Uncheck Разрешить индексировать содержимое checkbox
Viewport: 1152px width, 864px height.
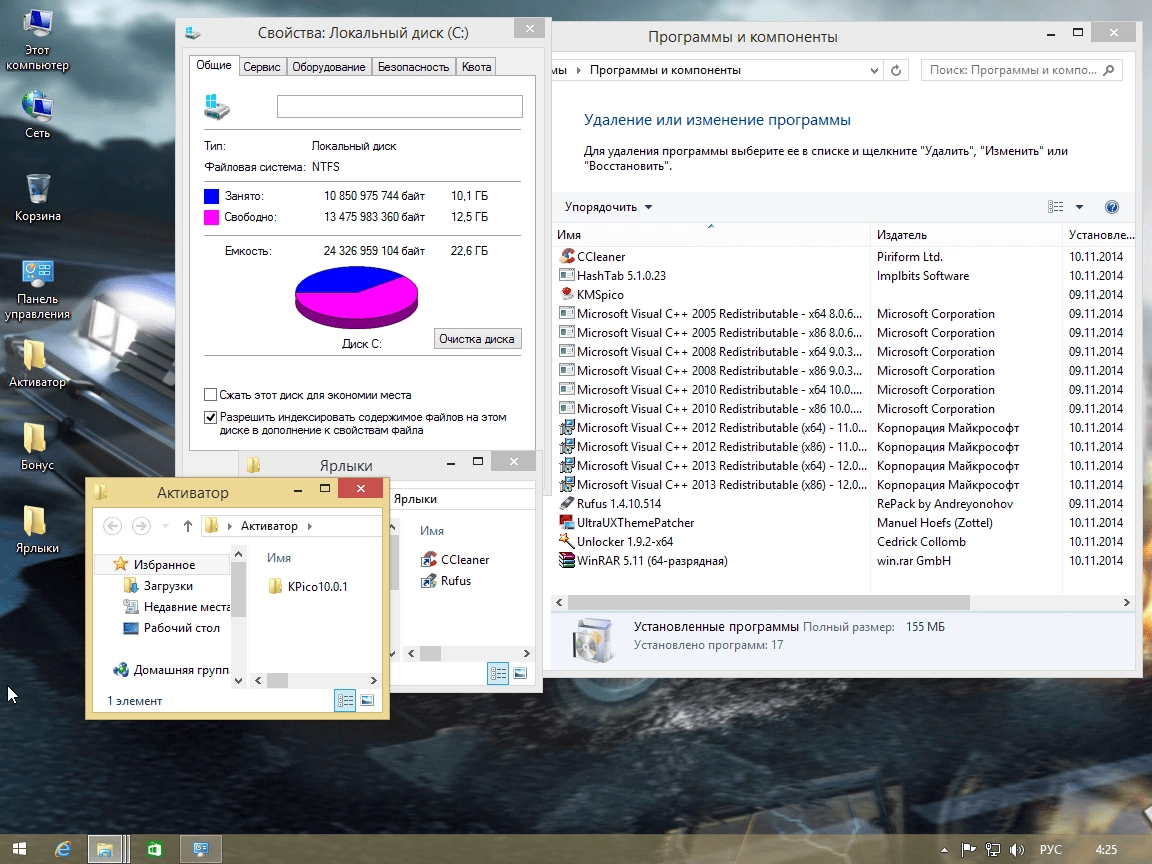click(x=210, y=417)
